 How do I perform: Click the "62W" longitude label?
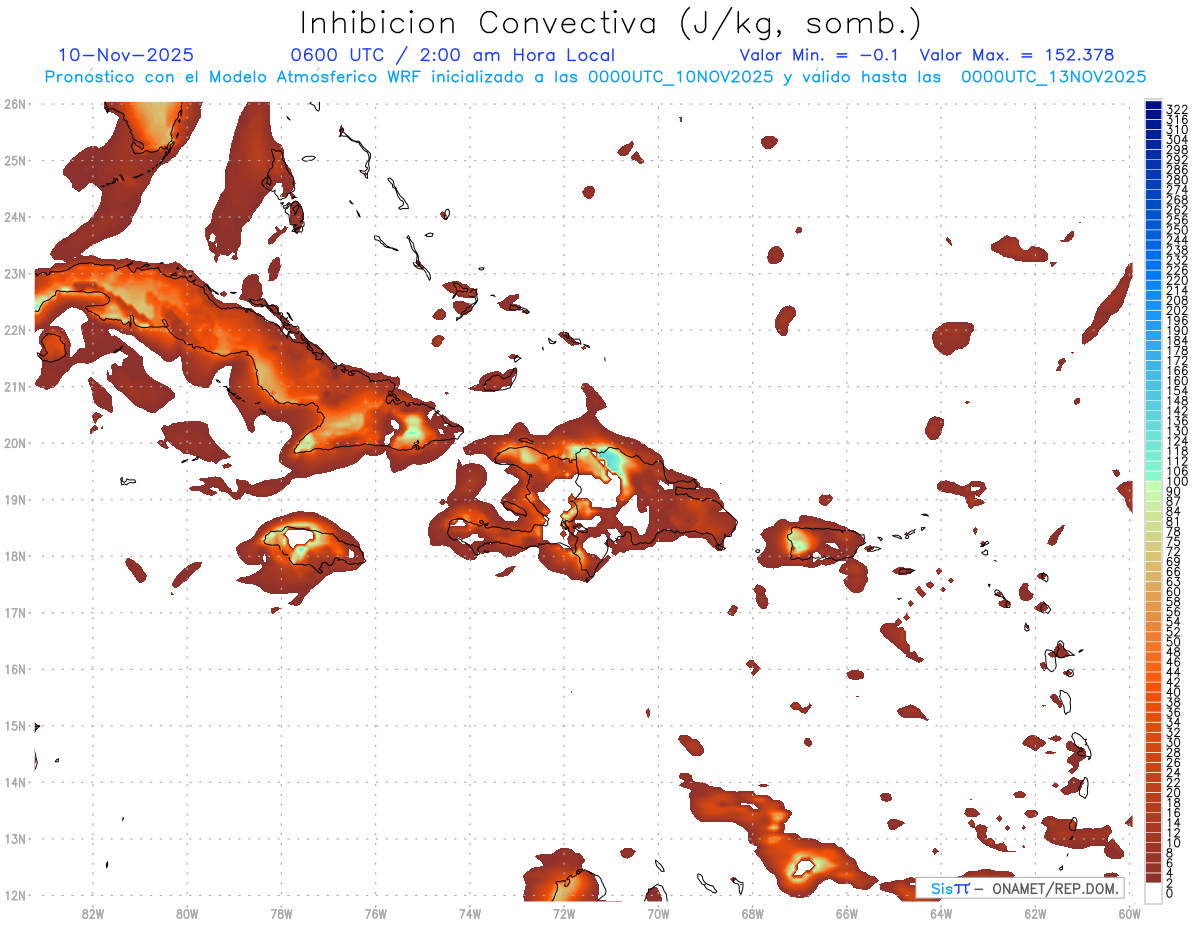click(1035, 913)
